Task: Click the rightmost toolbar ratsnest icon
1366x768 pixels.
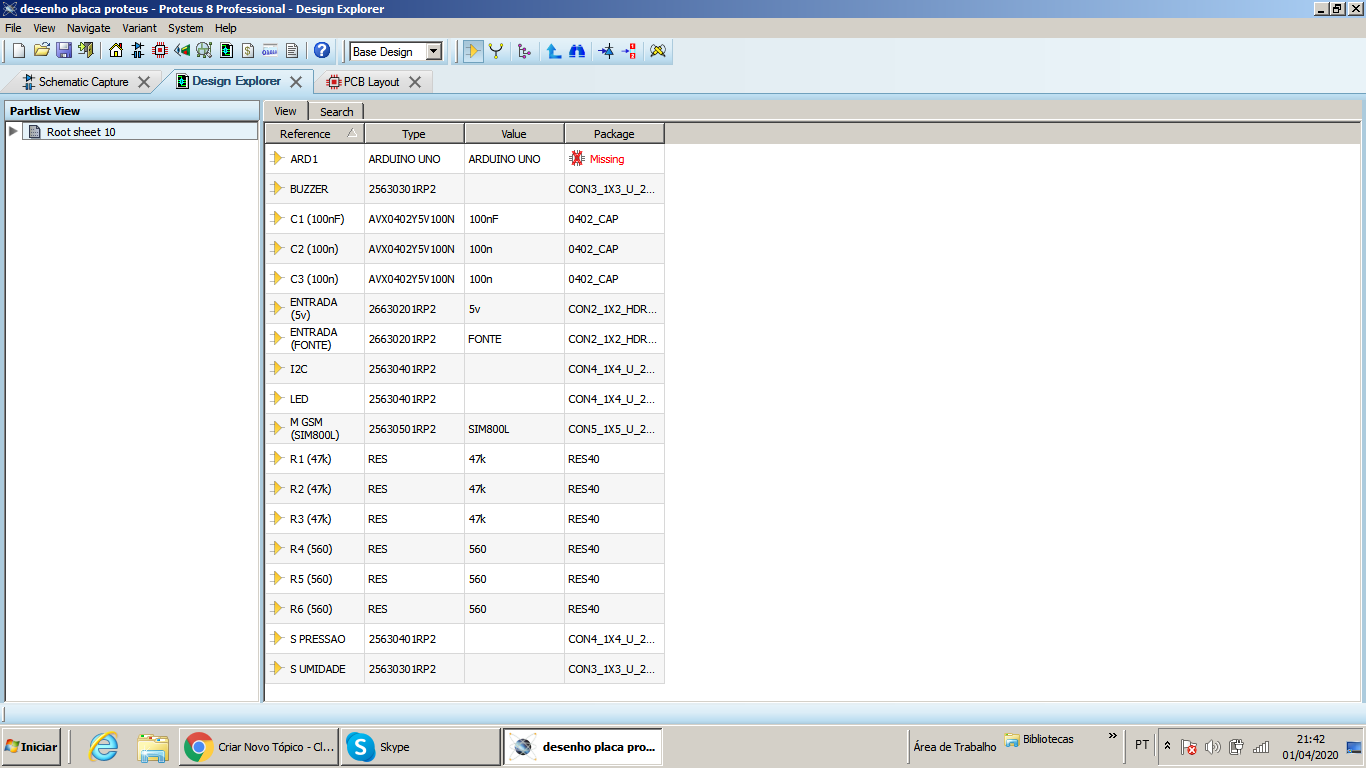Action: (658, 51)
